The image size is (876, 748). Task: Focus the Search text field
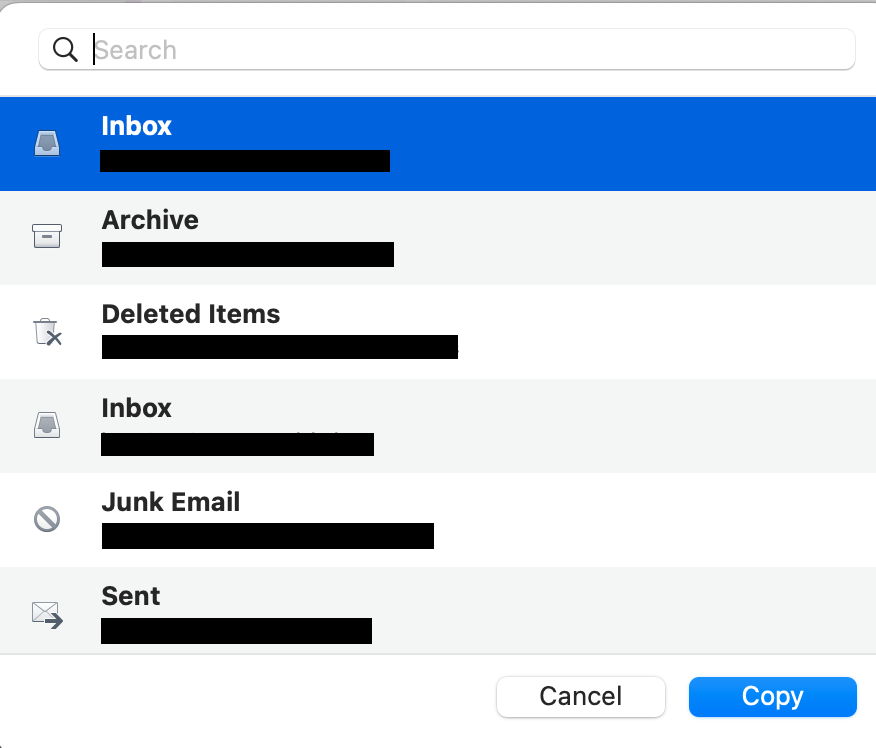[x=470, y=50]
